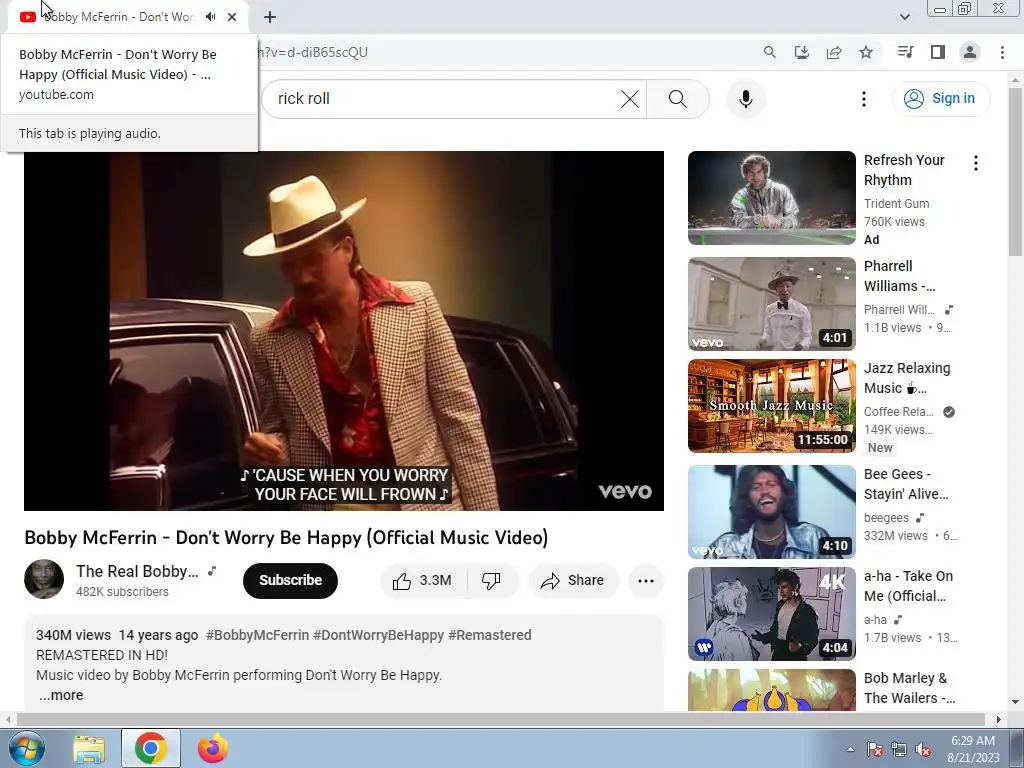Click the Trident Gum advertiser name

click(896, 204)
